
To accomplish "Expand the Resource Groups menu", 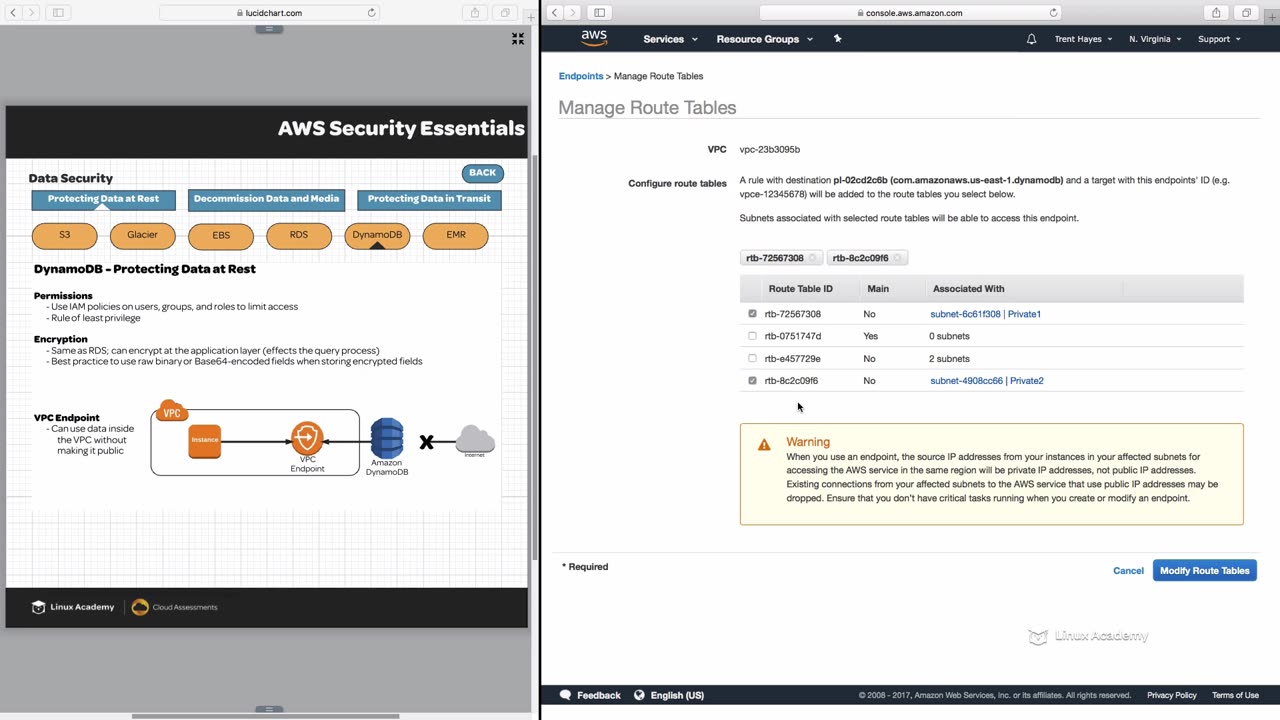I will pyautogui.click(x=765, y=39).
